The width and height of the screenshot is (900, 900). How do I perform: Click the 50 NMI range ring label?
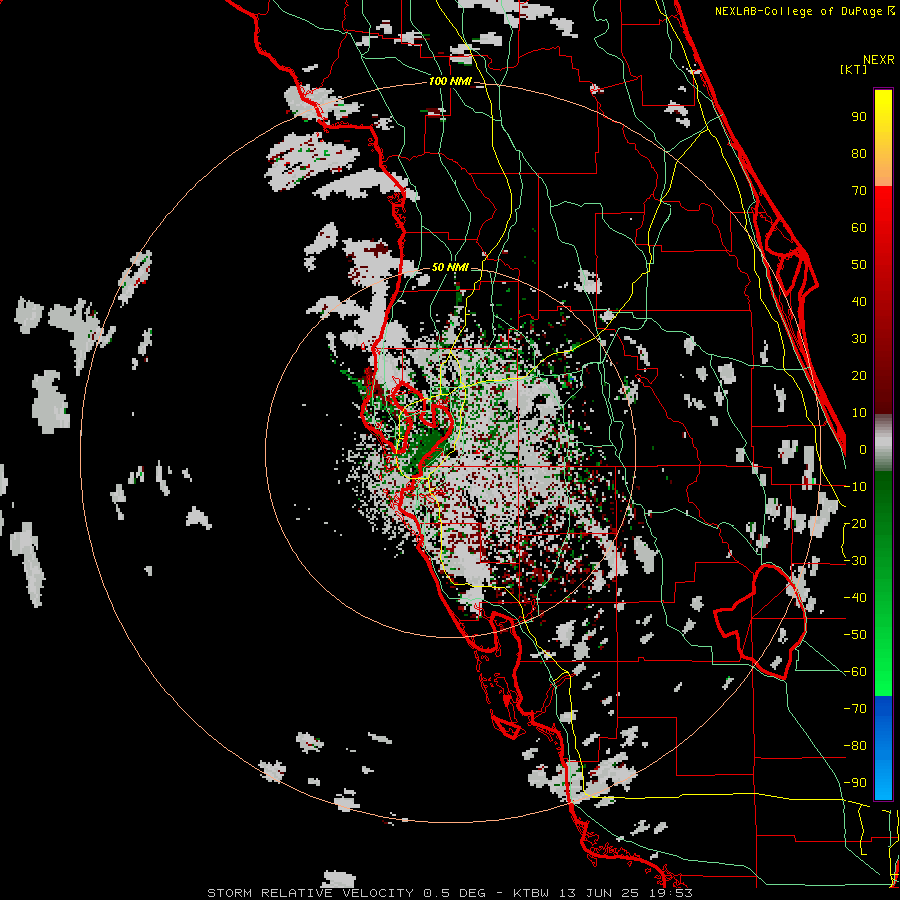click(450, 267)
